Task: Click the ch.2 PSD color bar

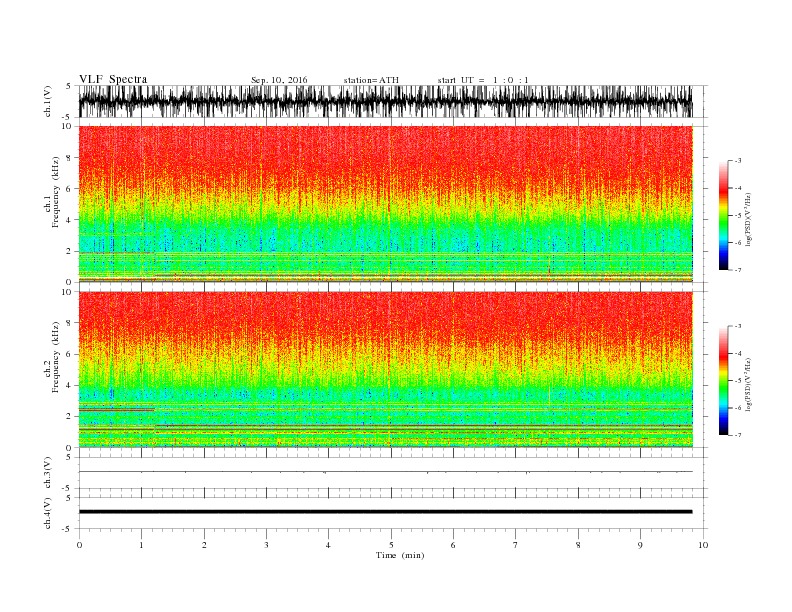Action: 723,380
